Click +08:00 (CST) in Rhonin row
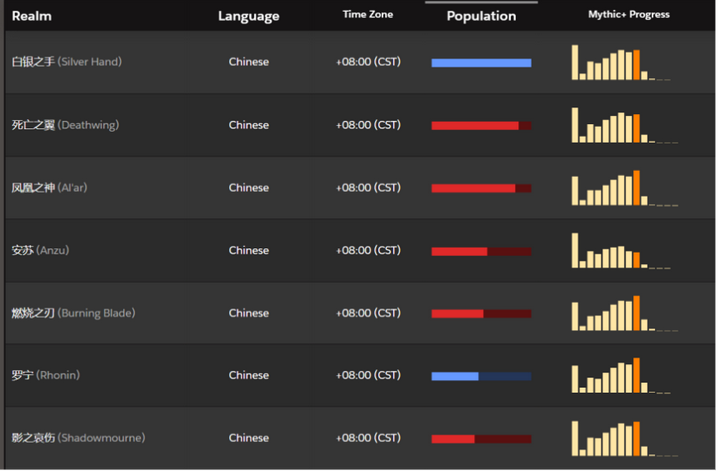The height and width of the screenshot is (471, 720). (368, 375)
